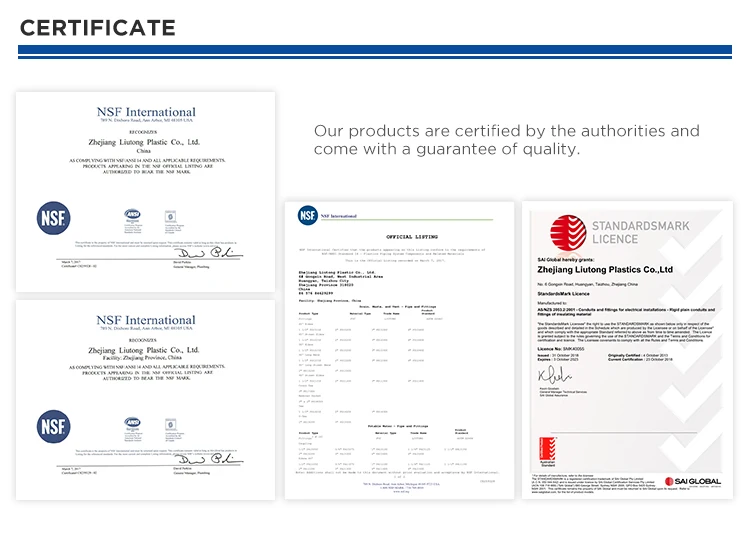The width and height of the screenshot is (750, 533).
Task: Click the ANSI badge on top certificate
Action: pyautogui.click(x=132, y=215)
